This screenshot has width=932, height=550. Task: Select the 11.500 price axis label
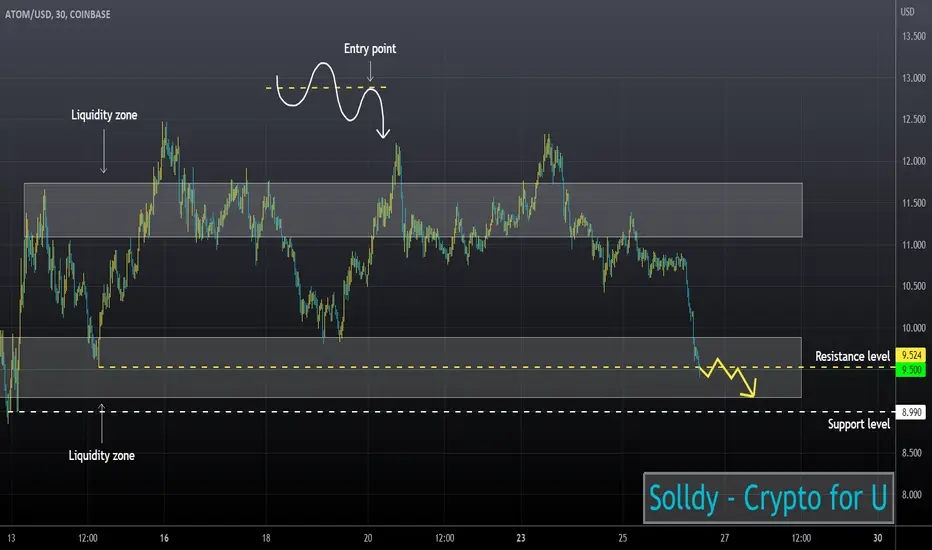[x=914, y=203]
